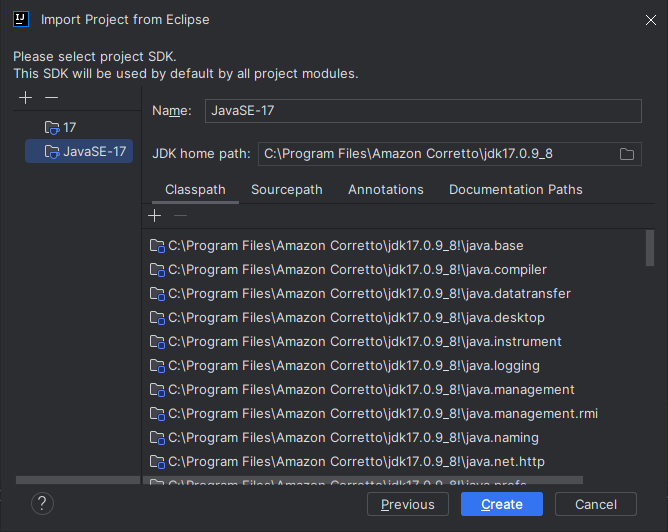Image resolution: width=668 pixels, height=532 pixels.
Task: Remove the selected SDK with the minus icon
Action: [x=52, y=98]
